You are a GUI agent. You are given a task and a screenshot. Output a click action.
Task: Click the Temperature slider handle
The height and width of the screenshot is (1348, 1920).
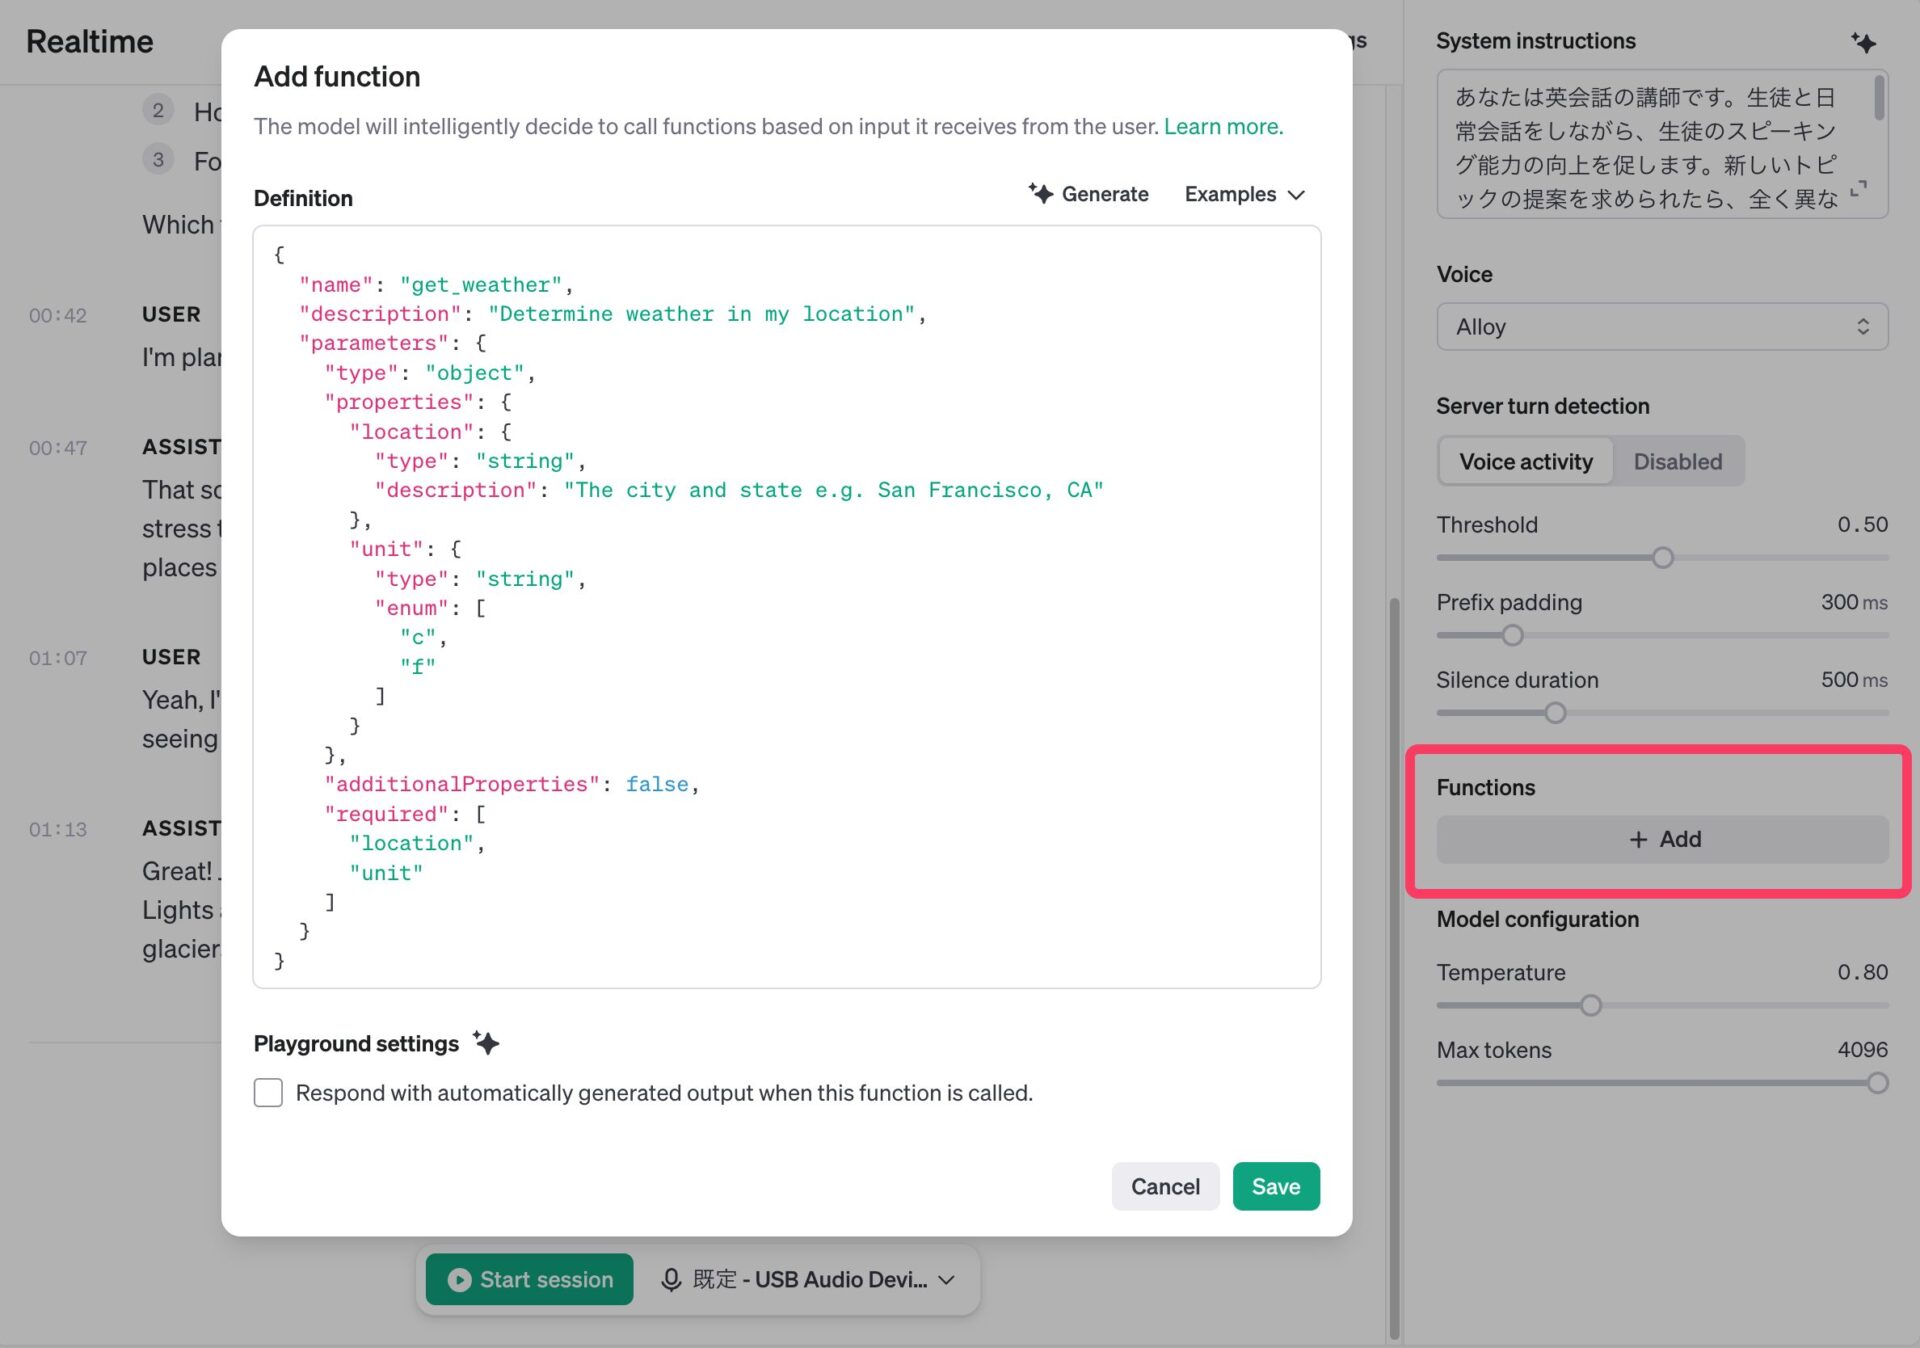[1590, 1005]
